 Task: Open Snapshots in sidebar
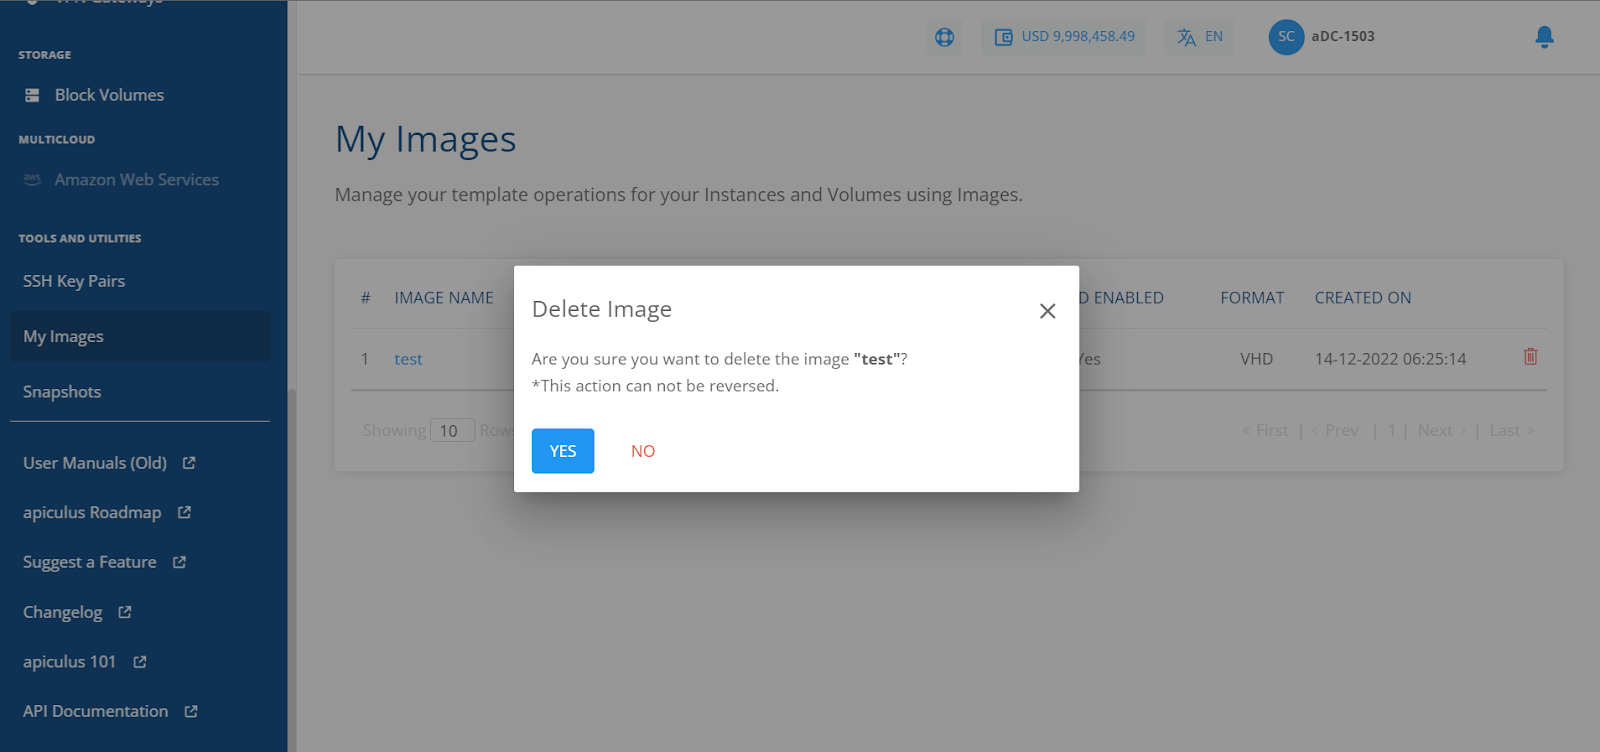tap(62, 392)
